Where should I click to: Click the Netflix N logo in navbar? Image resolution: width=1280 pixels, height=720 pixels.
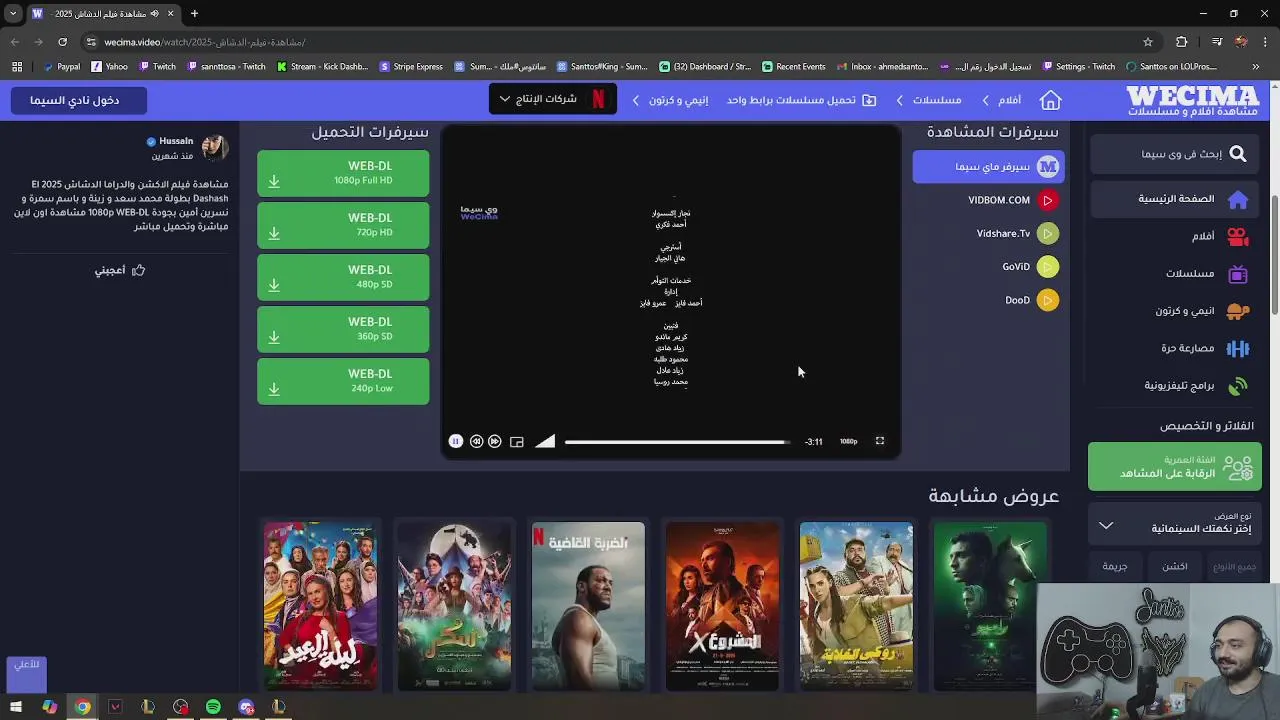click(x=599, y=99)
